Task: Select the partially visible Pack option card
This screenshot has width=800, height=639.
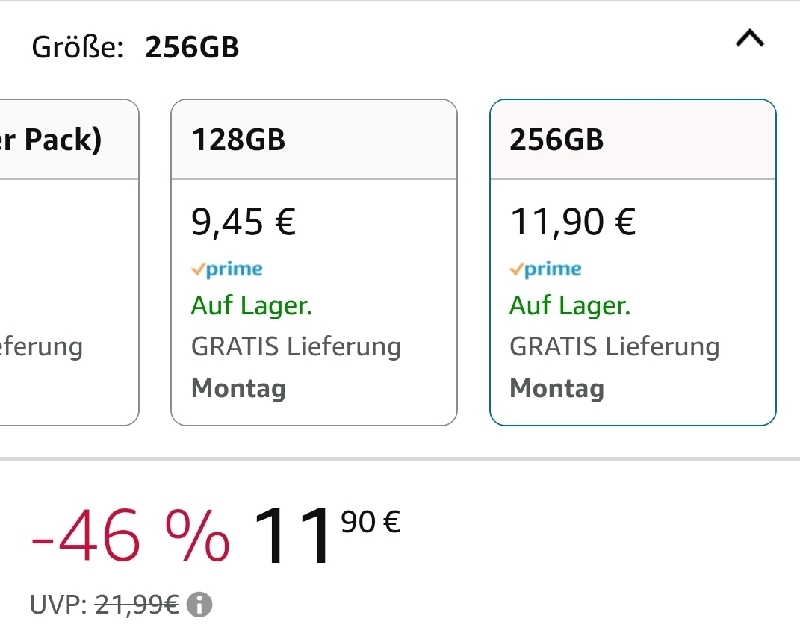Action: pos(69,262)
